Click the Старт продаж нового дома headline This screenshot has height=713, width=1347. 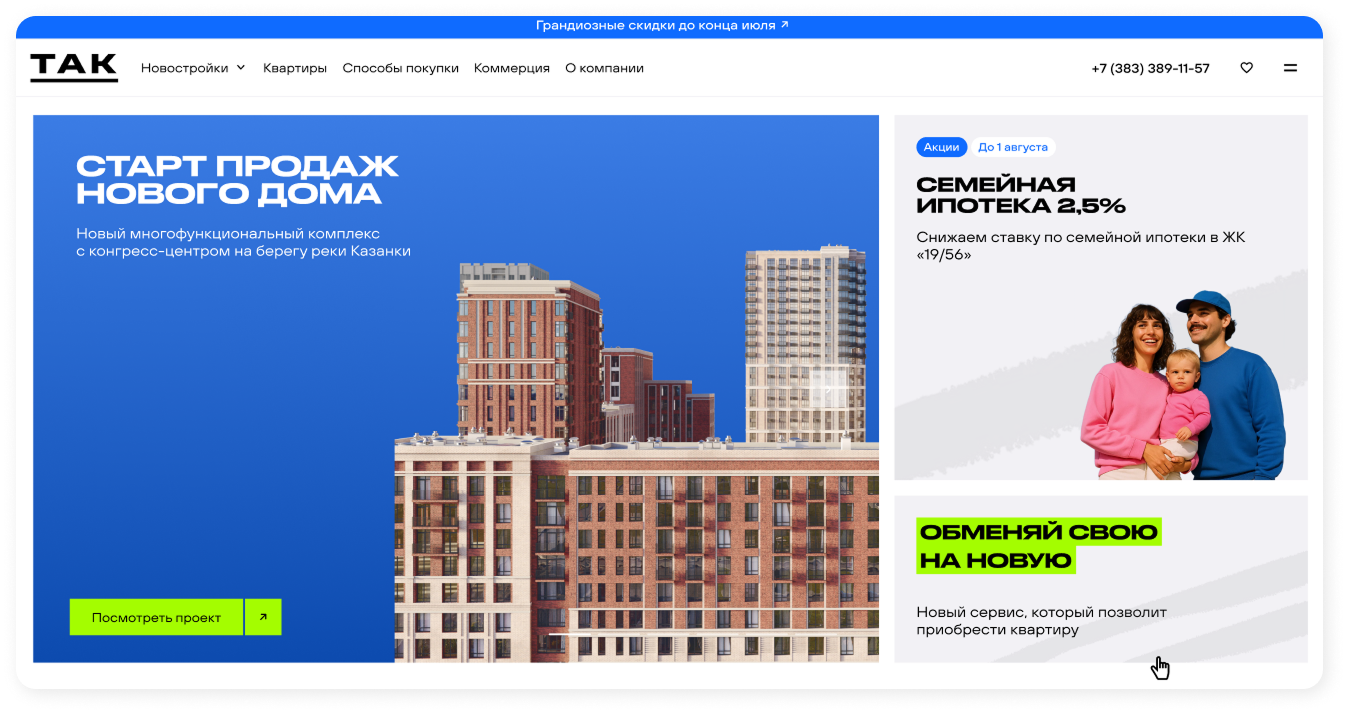[x=237, y=180]
